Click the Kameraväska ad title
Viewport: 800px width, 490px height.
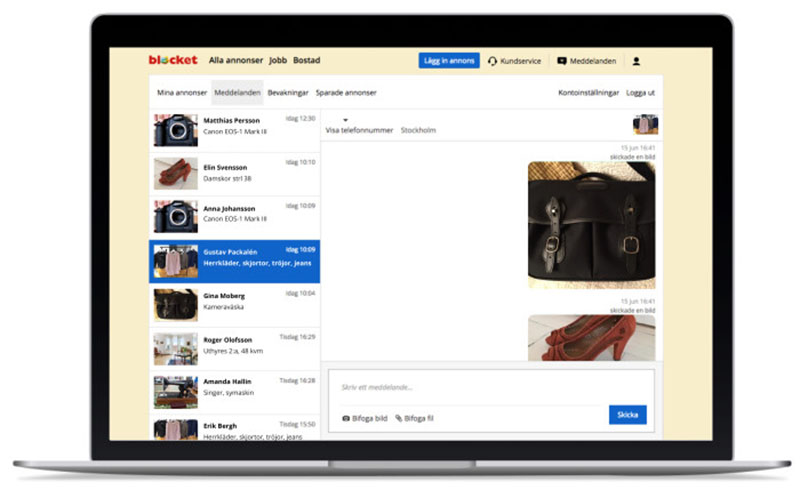[x=223, y=307]
